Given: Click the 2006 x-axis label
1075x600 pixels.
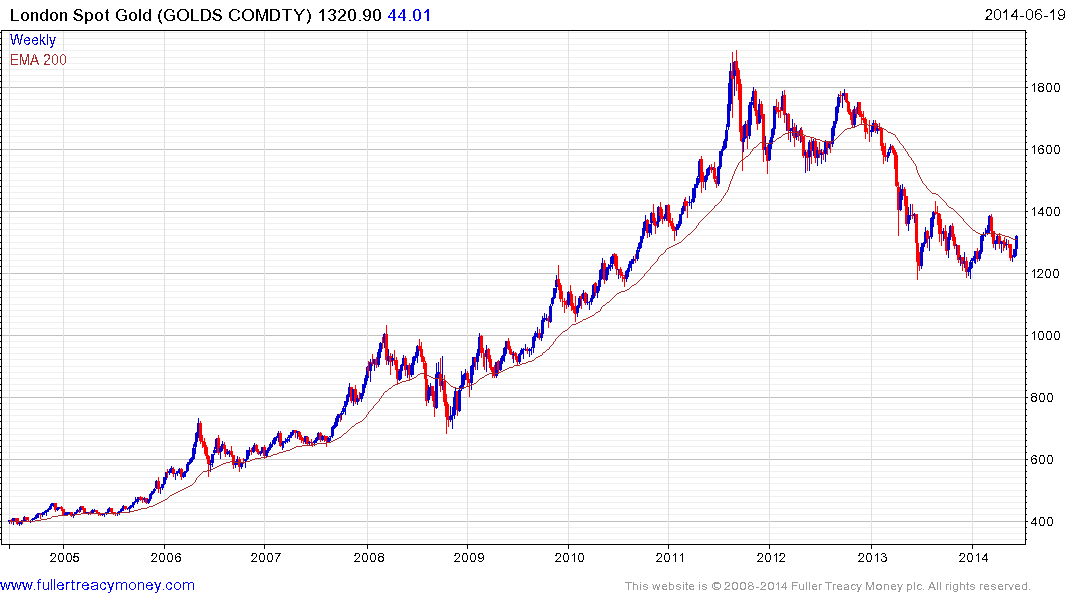Looking at the screenshot, I should pyautogui.click(x=166, y=557).
